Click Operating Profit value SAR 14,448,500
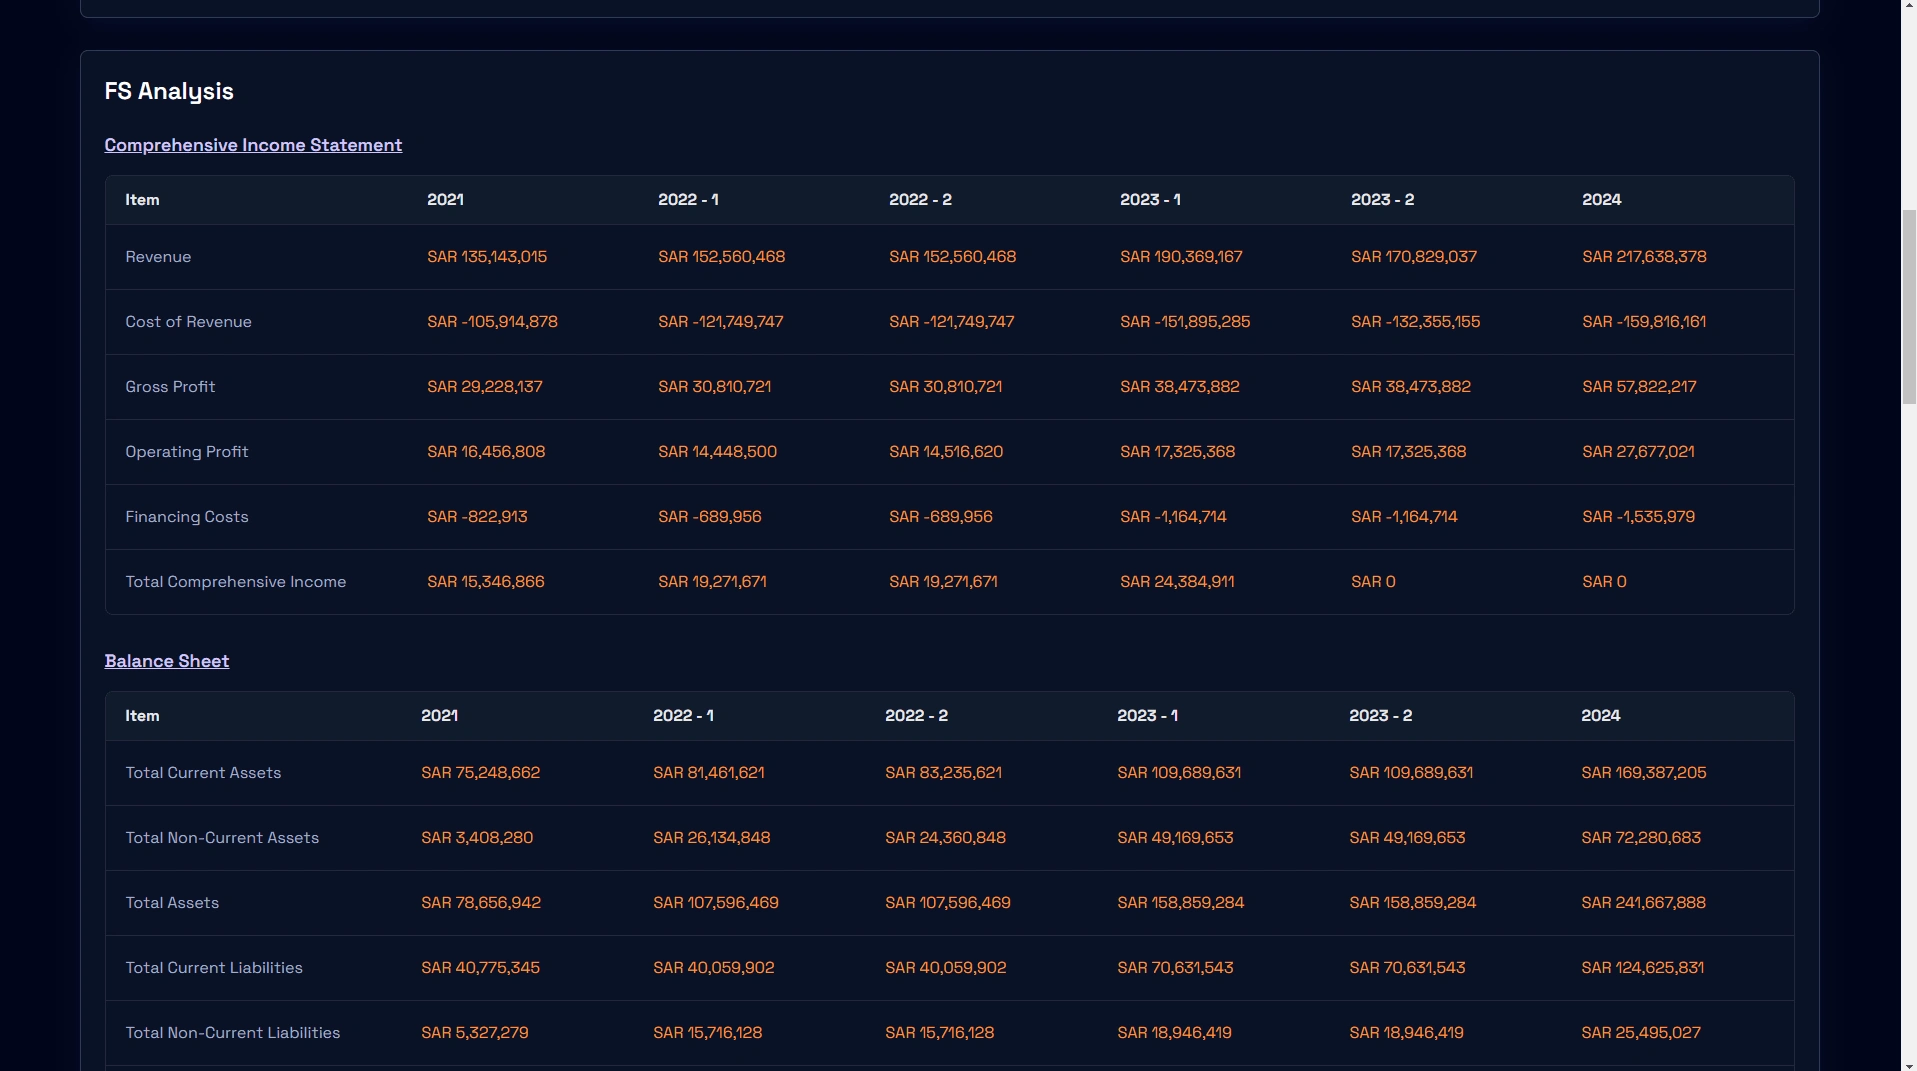 point(717,452)
